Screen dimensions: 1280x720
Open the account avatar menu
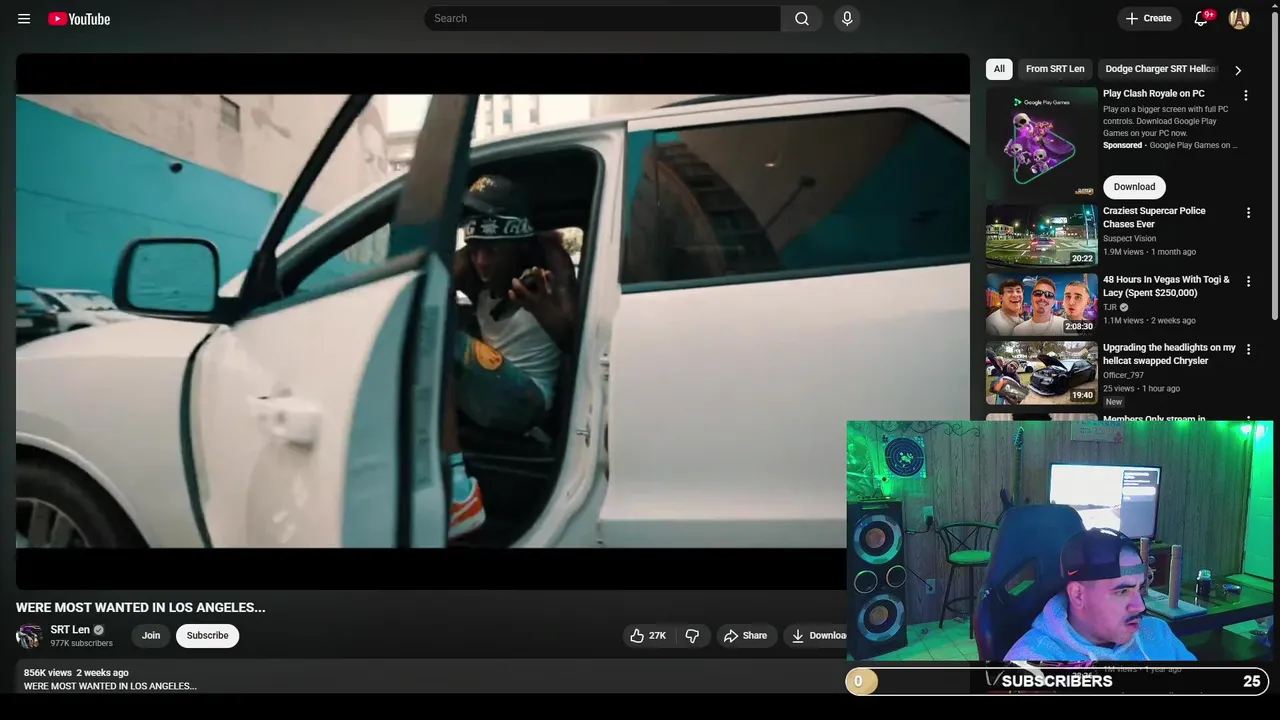coord(1239,18)
